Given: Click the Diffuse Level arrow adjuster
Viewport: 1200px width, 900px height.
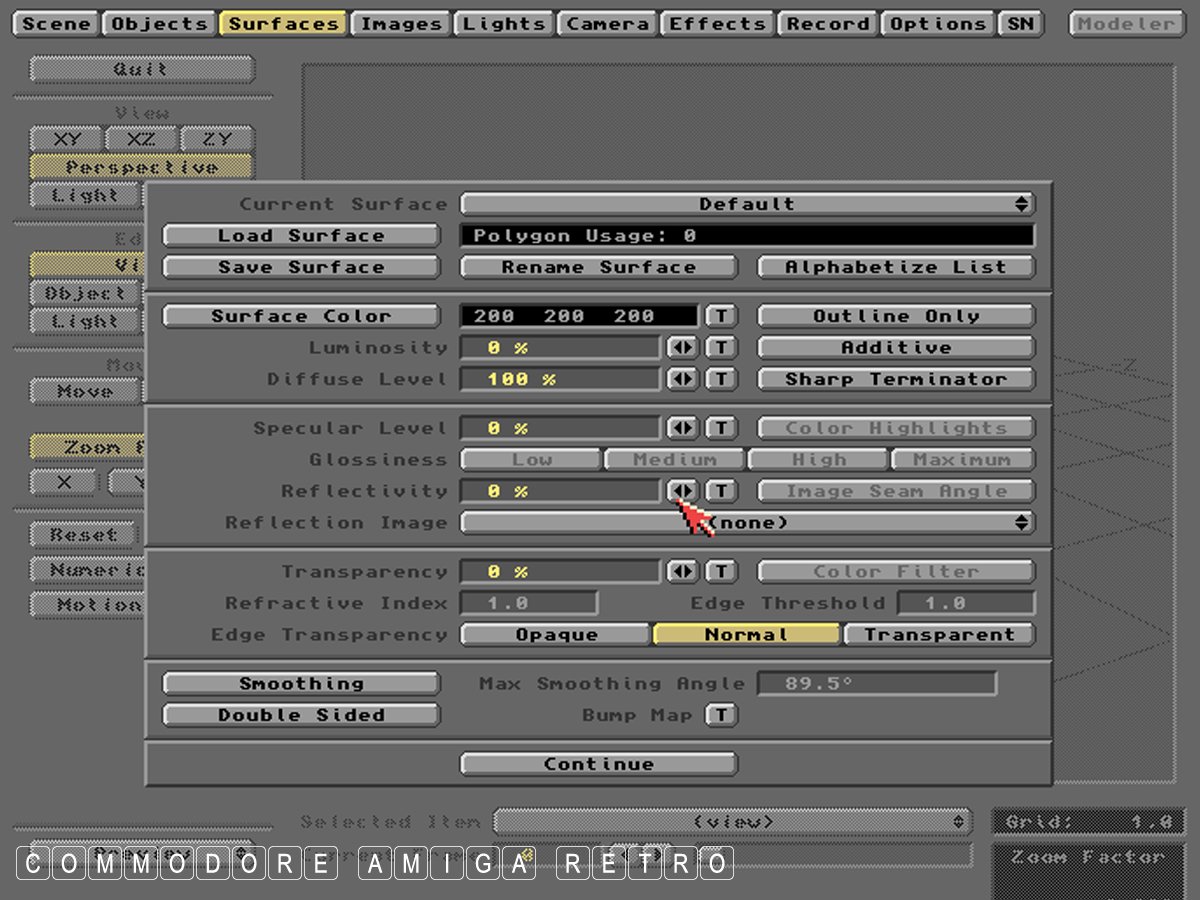Looking at the screenshot, I should pos(682,379).
